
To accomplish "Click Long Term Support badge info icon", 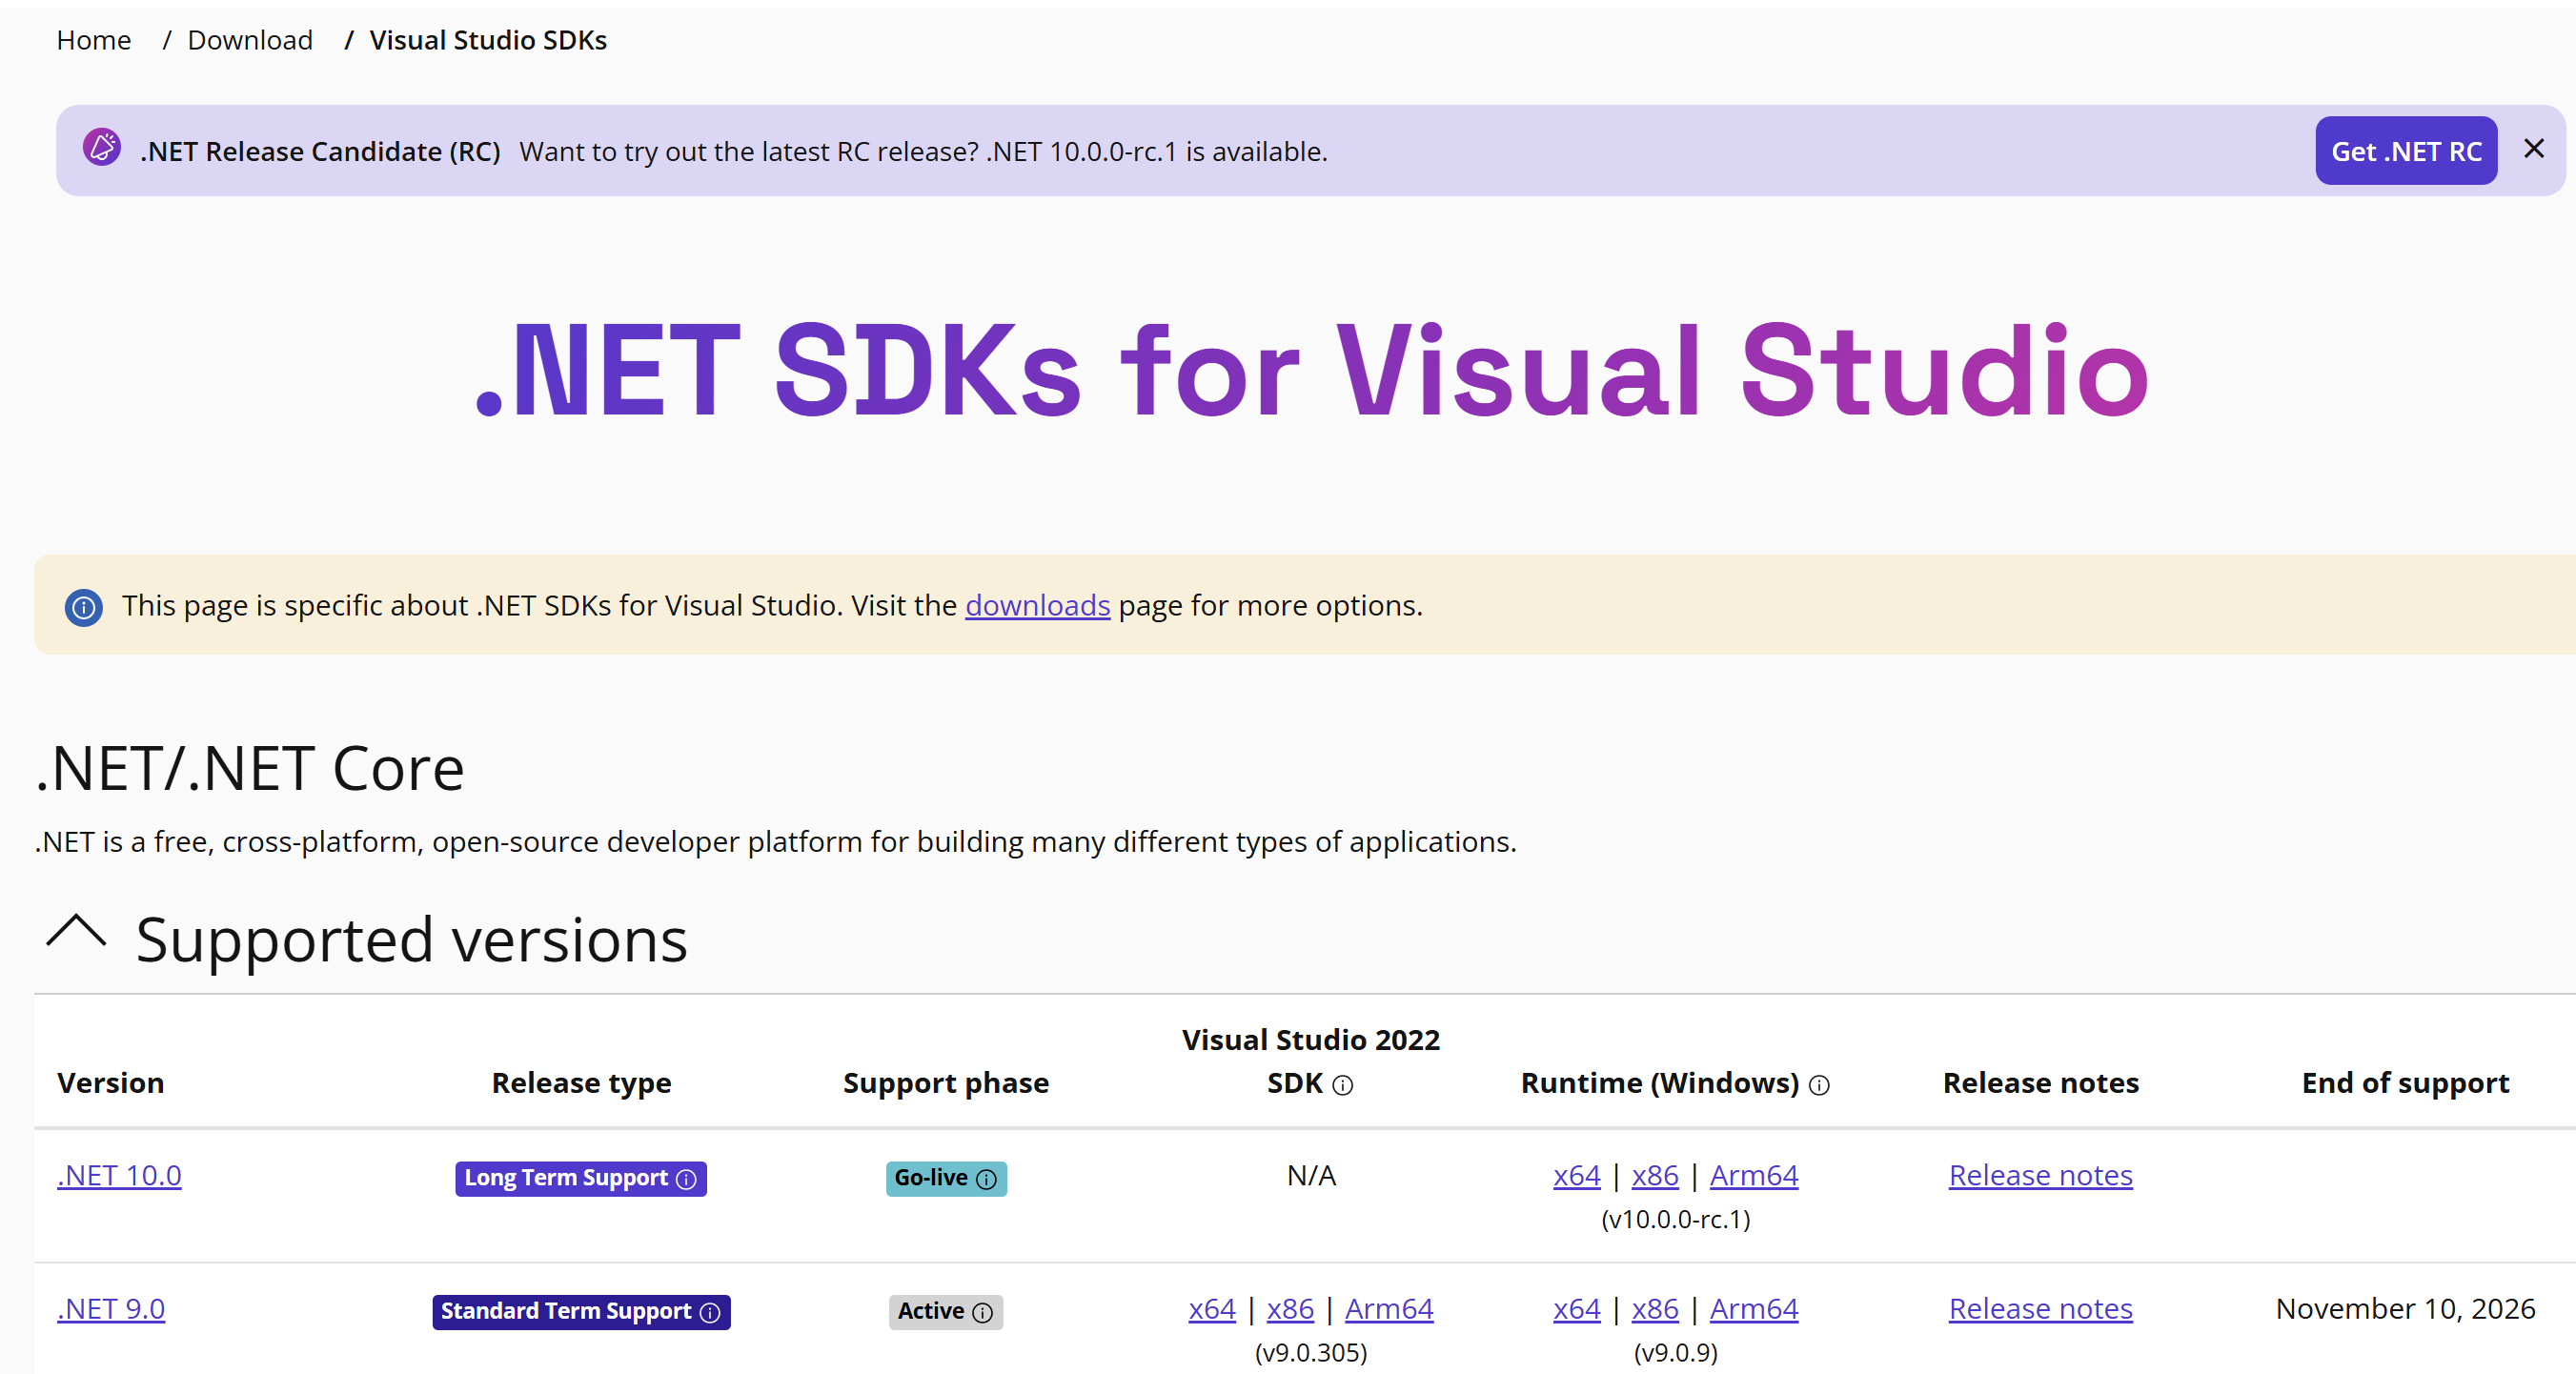I will 686,1179.
